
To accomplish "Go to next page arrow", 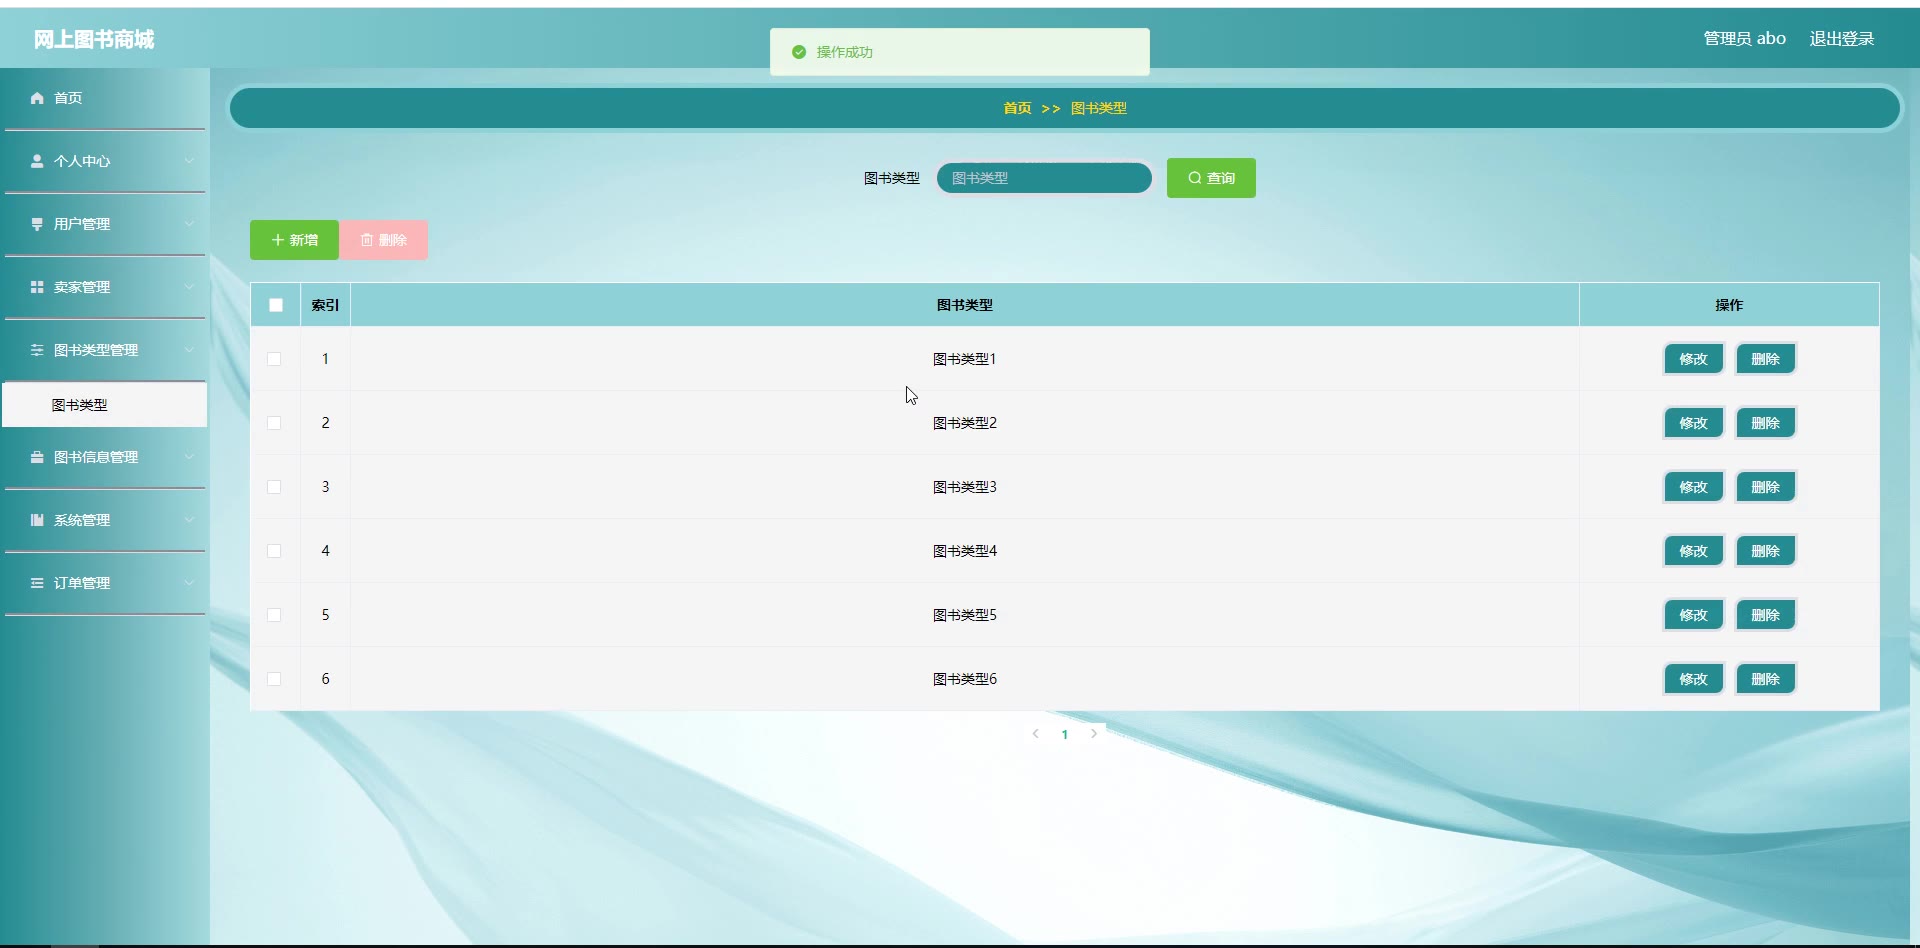I will pyautogui.click(x=1094, y=734).
